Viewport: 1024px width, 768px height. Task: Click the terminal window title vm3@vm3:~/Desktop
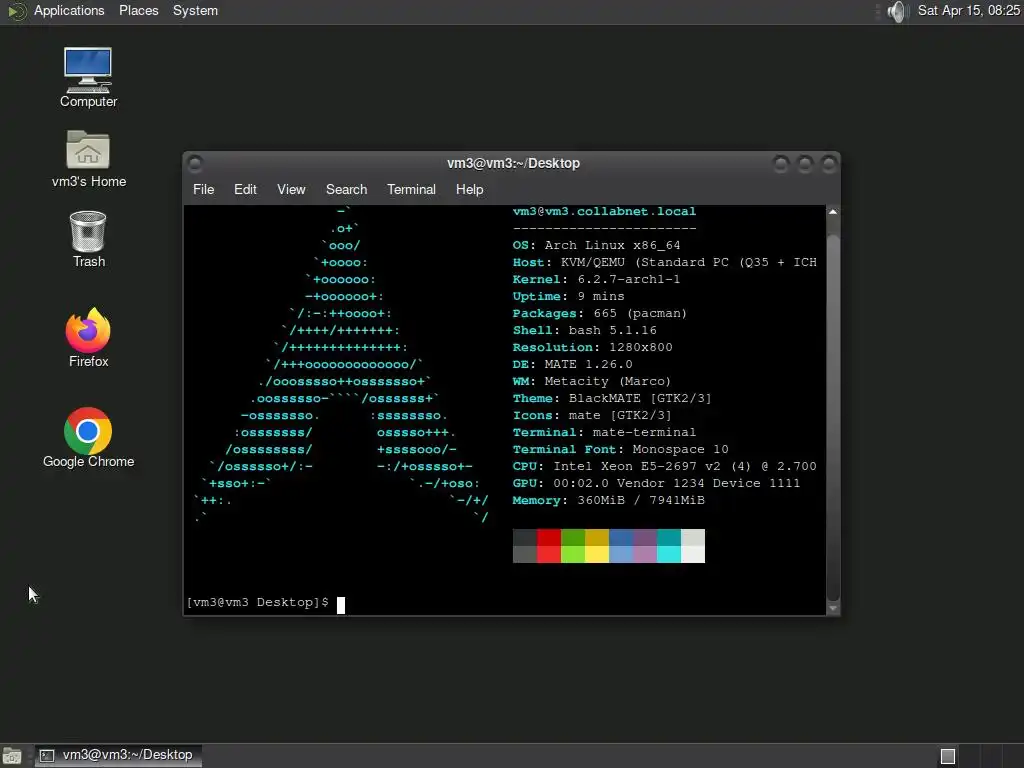coord(513,163)
